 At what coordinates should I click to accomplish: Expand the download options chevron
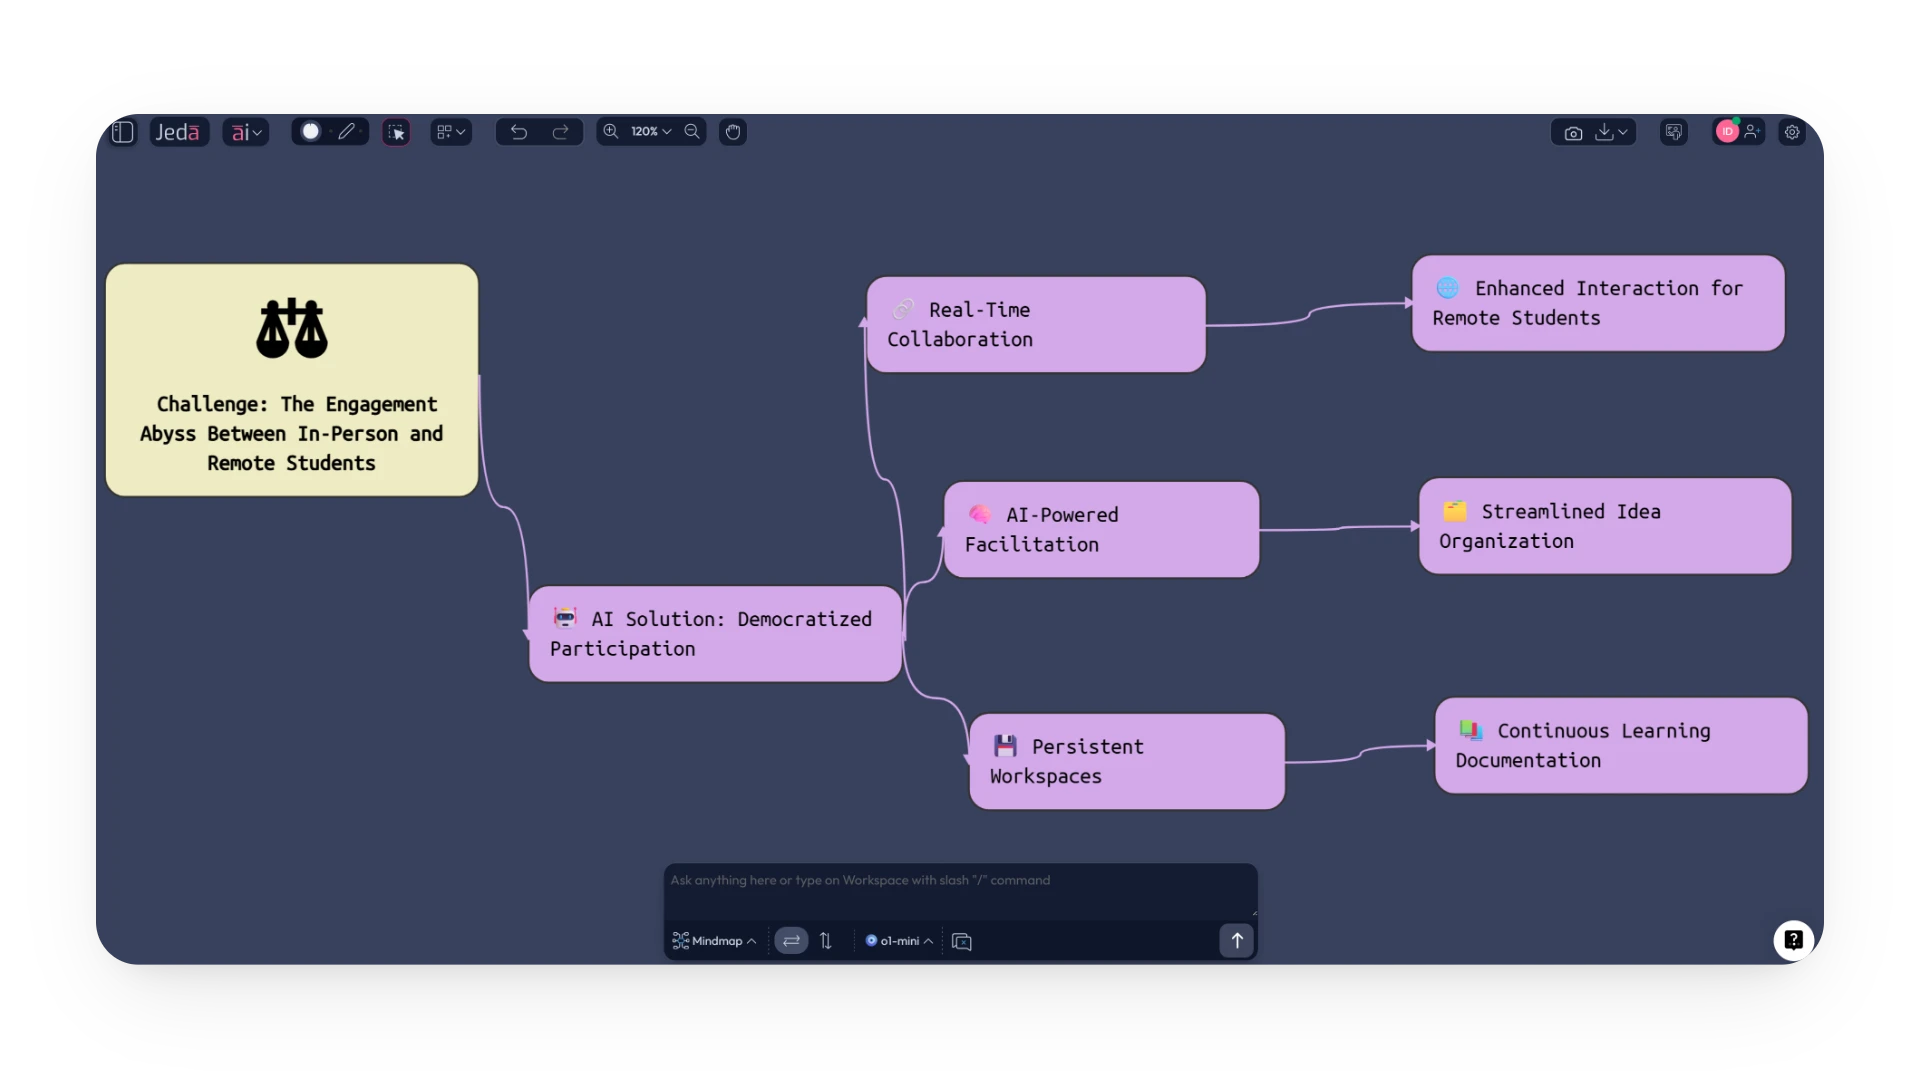click(x=1623, y=132)
